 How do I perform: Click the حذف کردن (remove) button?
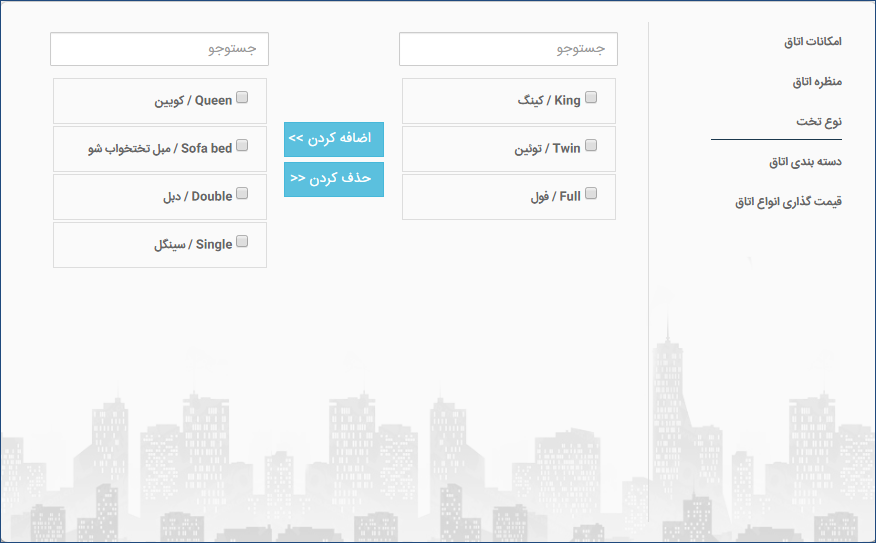[334, 179]
